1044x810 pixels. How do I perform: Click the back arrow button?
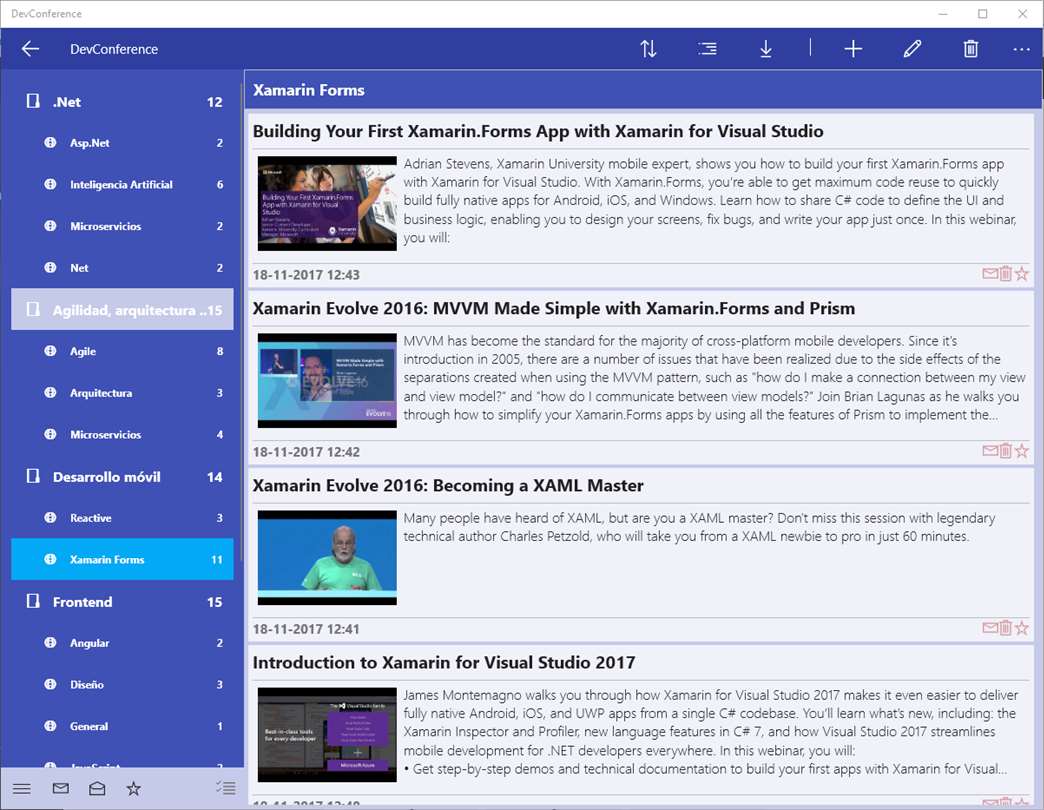click(30, 49)
